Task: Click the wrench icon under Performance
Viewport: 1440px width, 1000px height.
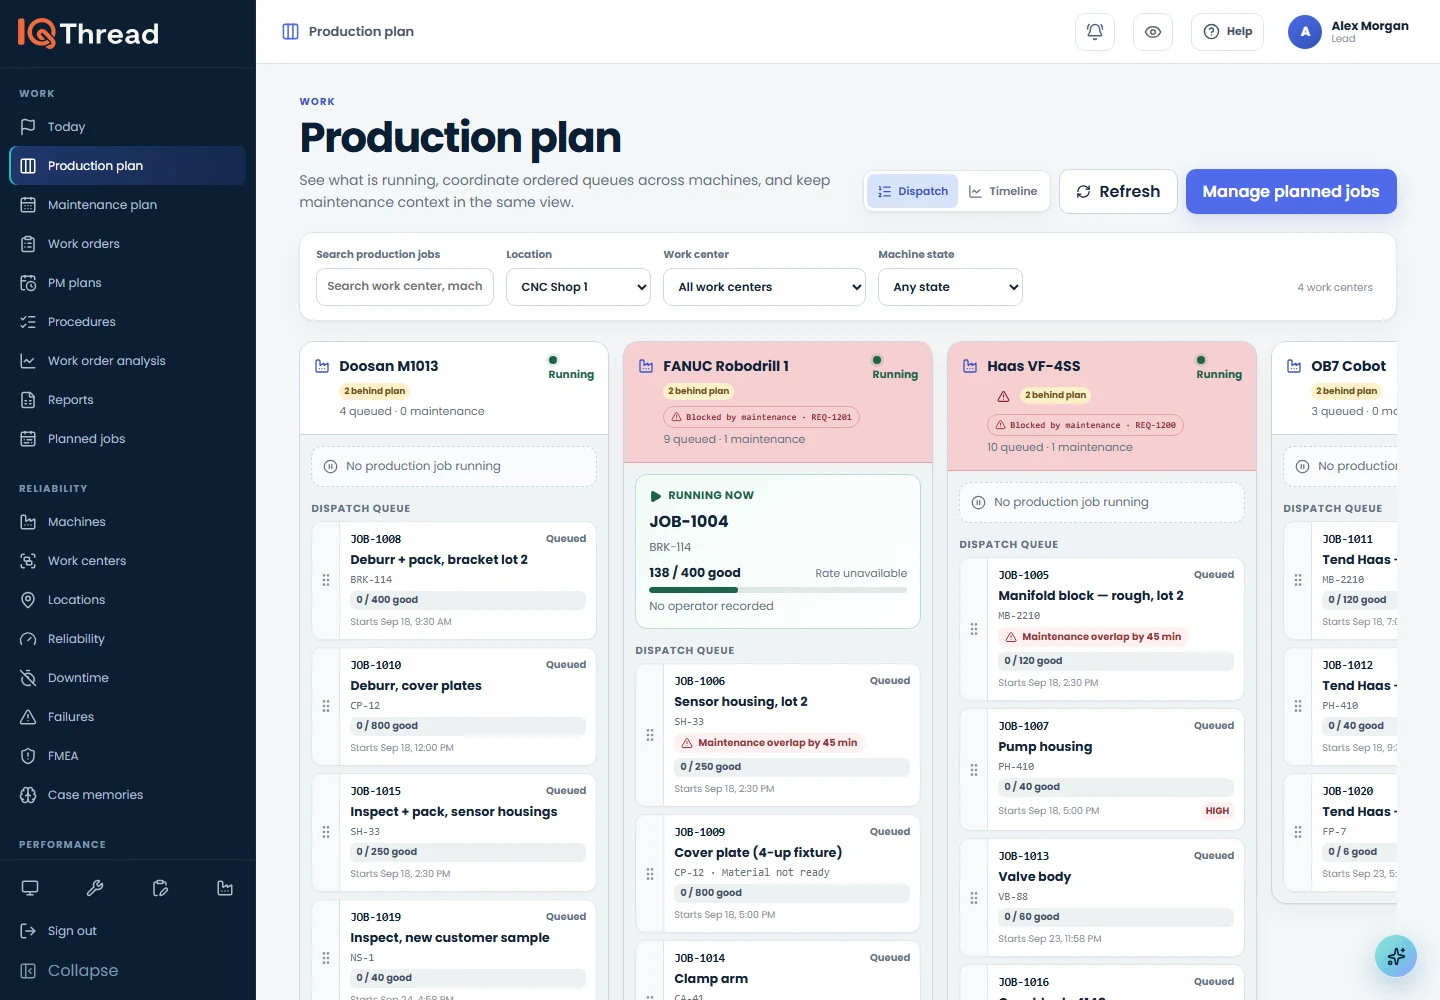Action: (x=95, y=888)
